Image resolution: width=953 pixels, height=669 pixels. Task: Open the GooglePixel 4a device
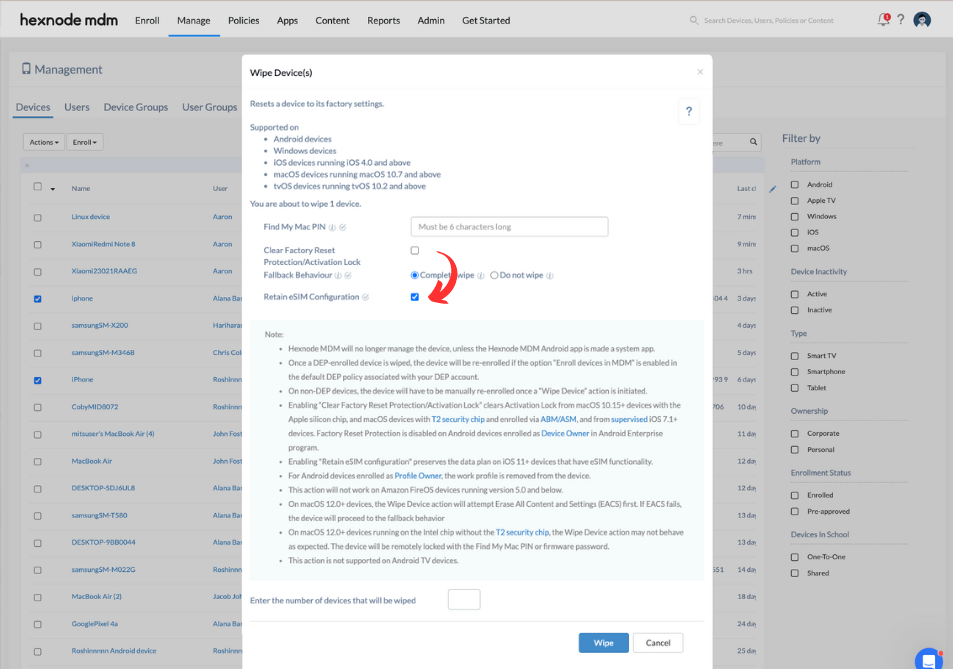point(95,624)
